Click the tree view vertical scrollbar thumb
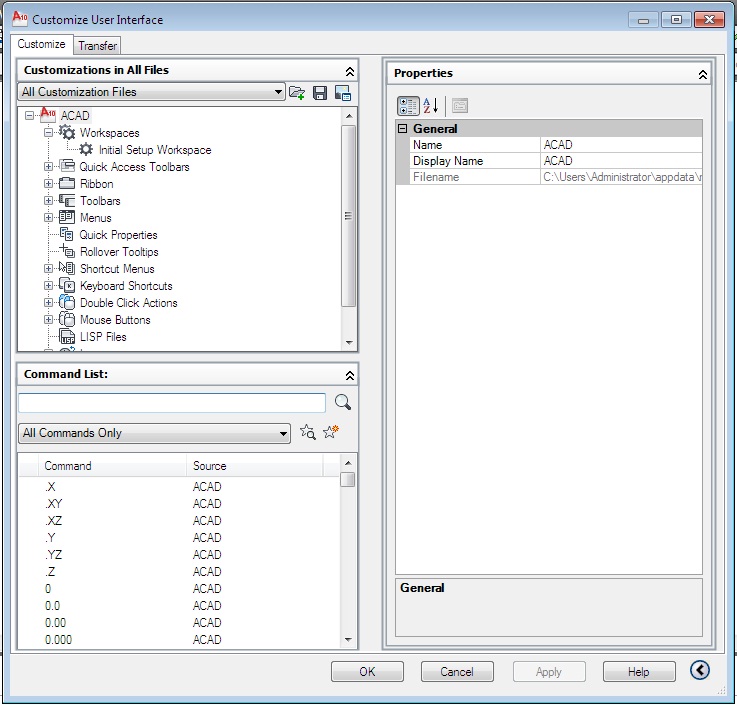737x706 pixels. 348,216
